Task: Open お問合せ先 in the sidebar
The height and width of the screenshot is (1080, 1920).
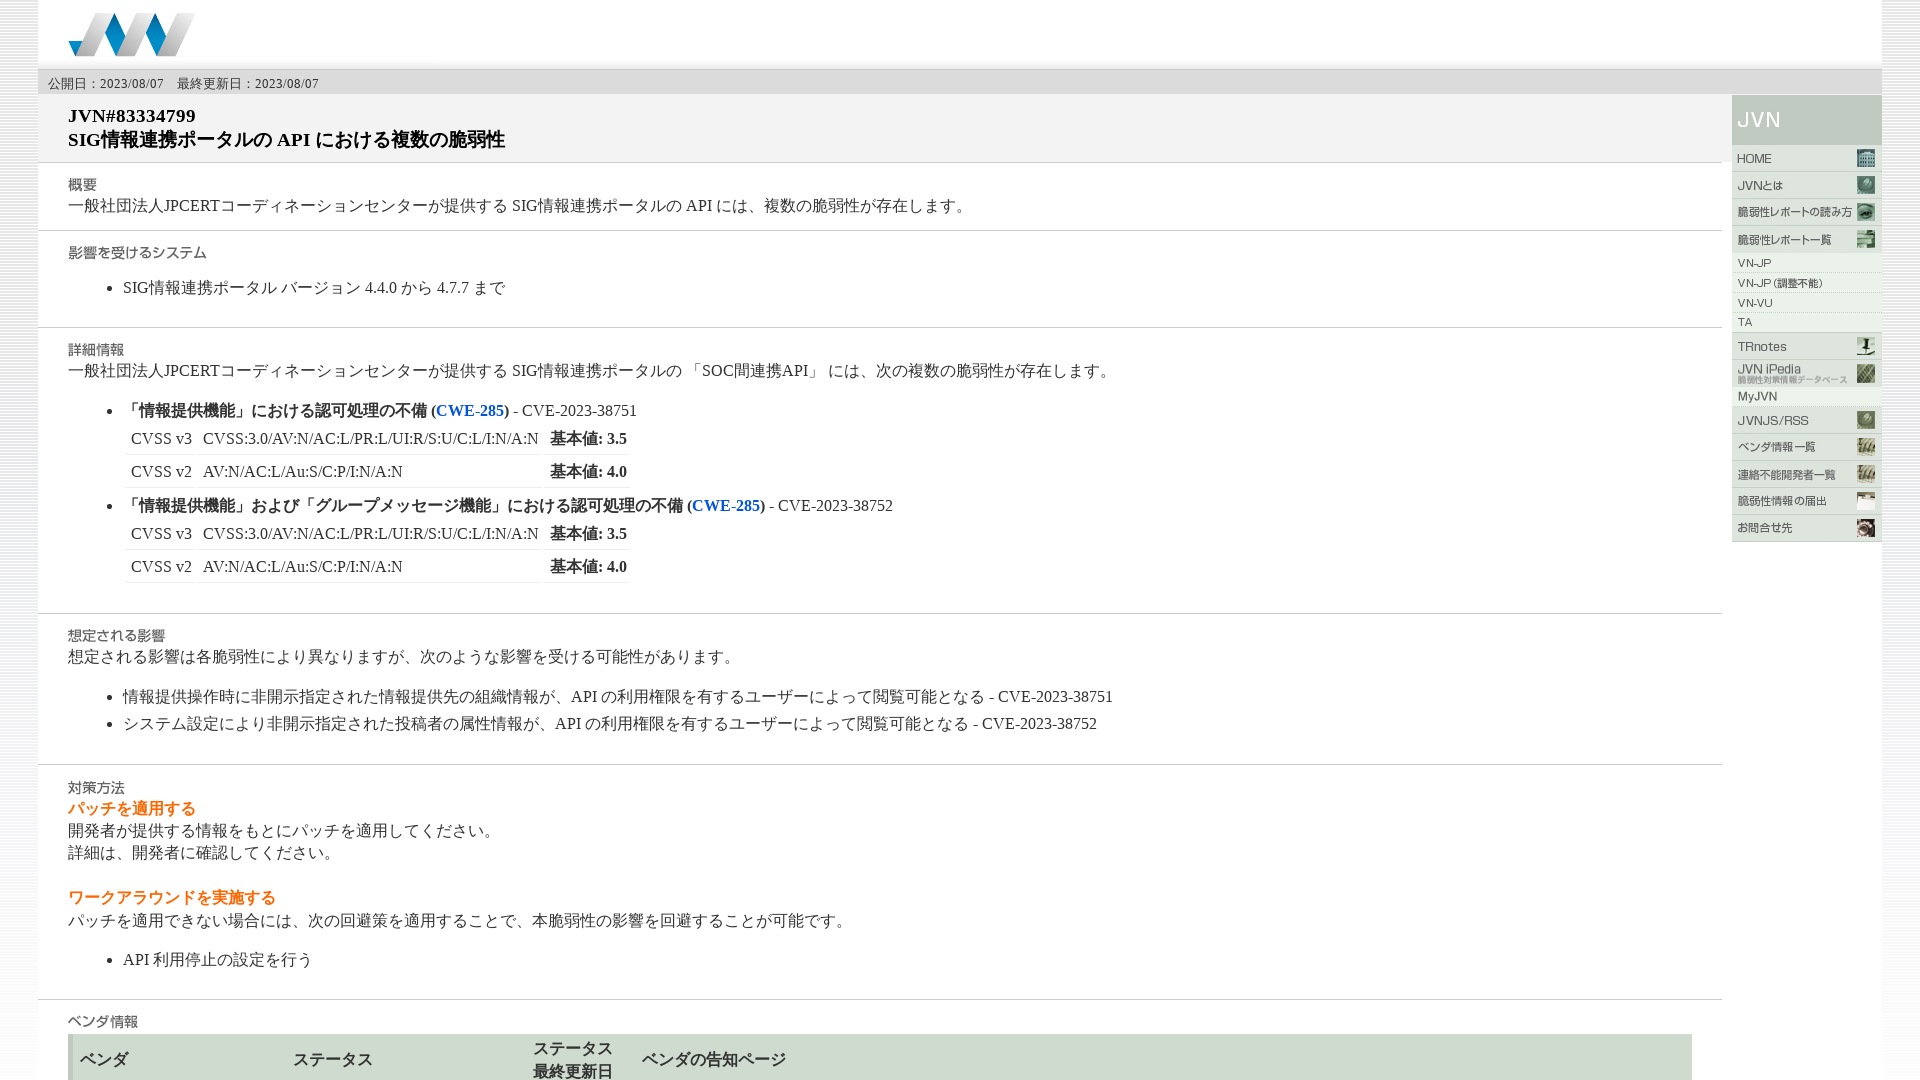Action: [x=1806, y=529]
